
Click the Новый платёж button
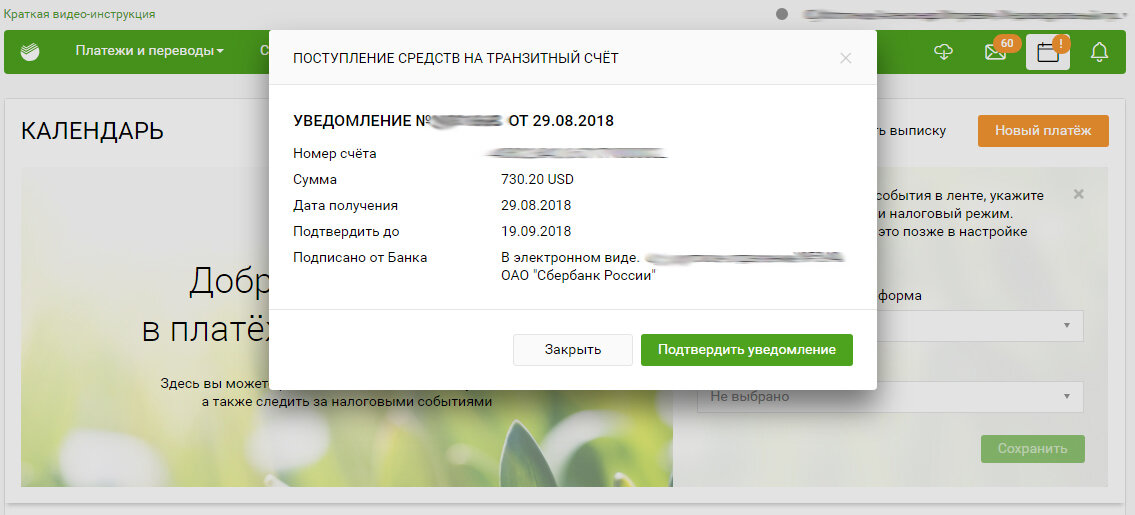point(1043,131)
